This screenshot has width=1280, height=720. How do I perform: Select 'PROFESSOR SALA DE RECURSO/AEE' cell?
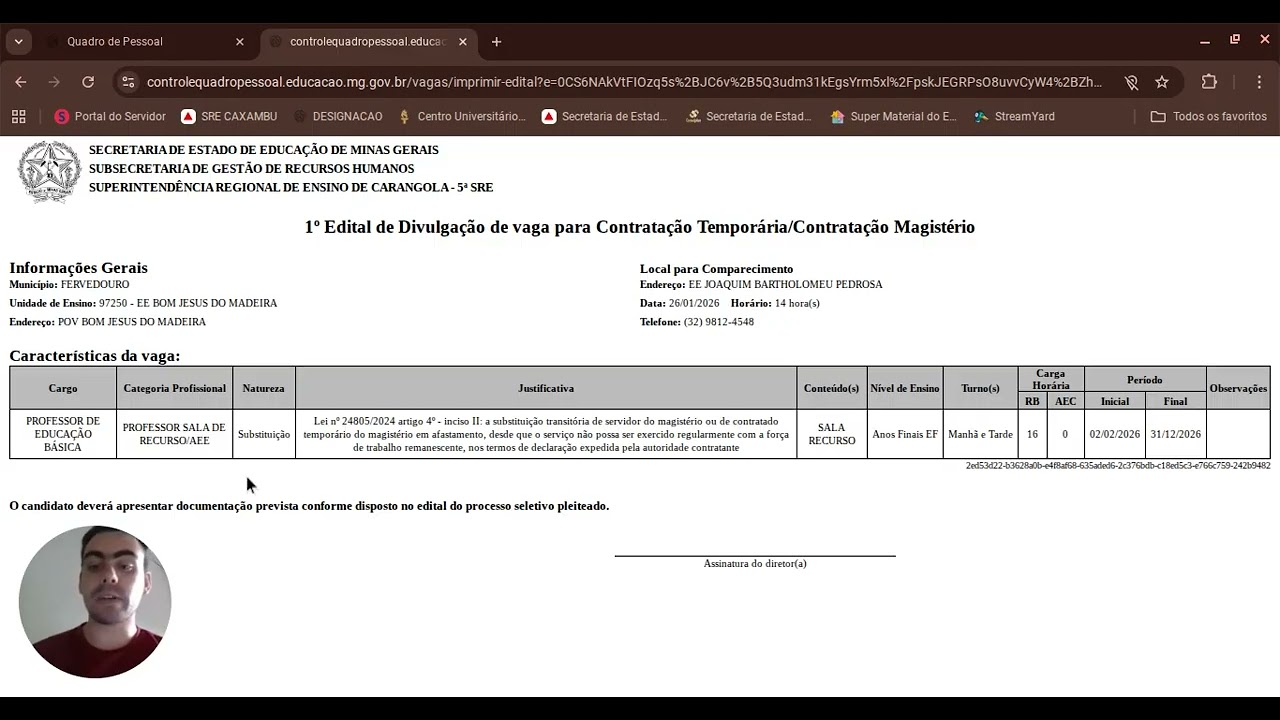(174, 434)
